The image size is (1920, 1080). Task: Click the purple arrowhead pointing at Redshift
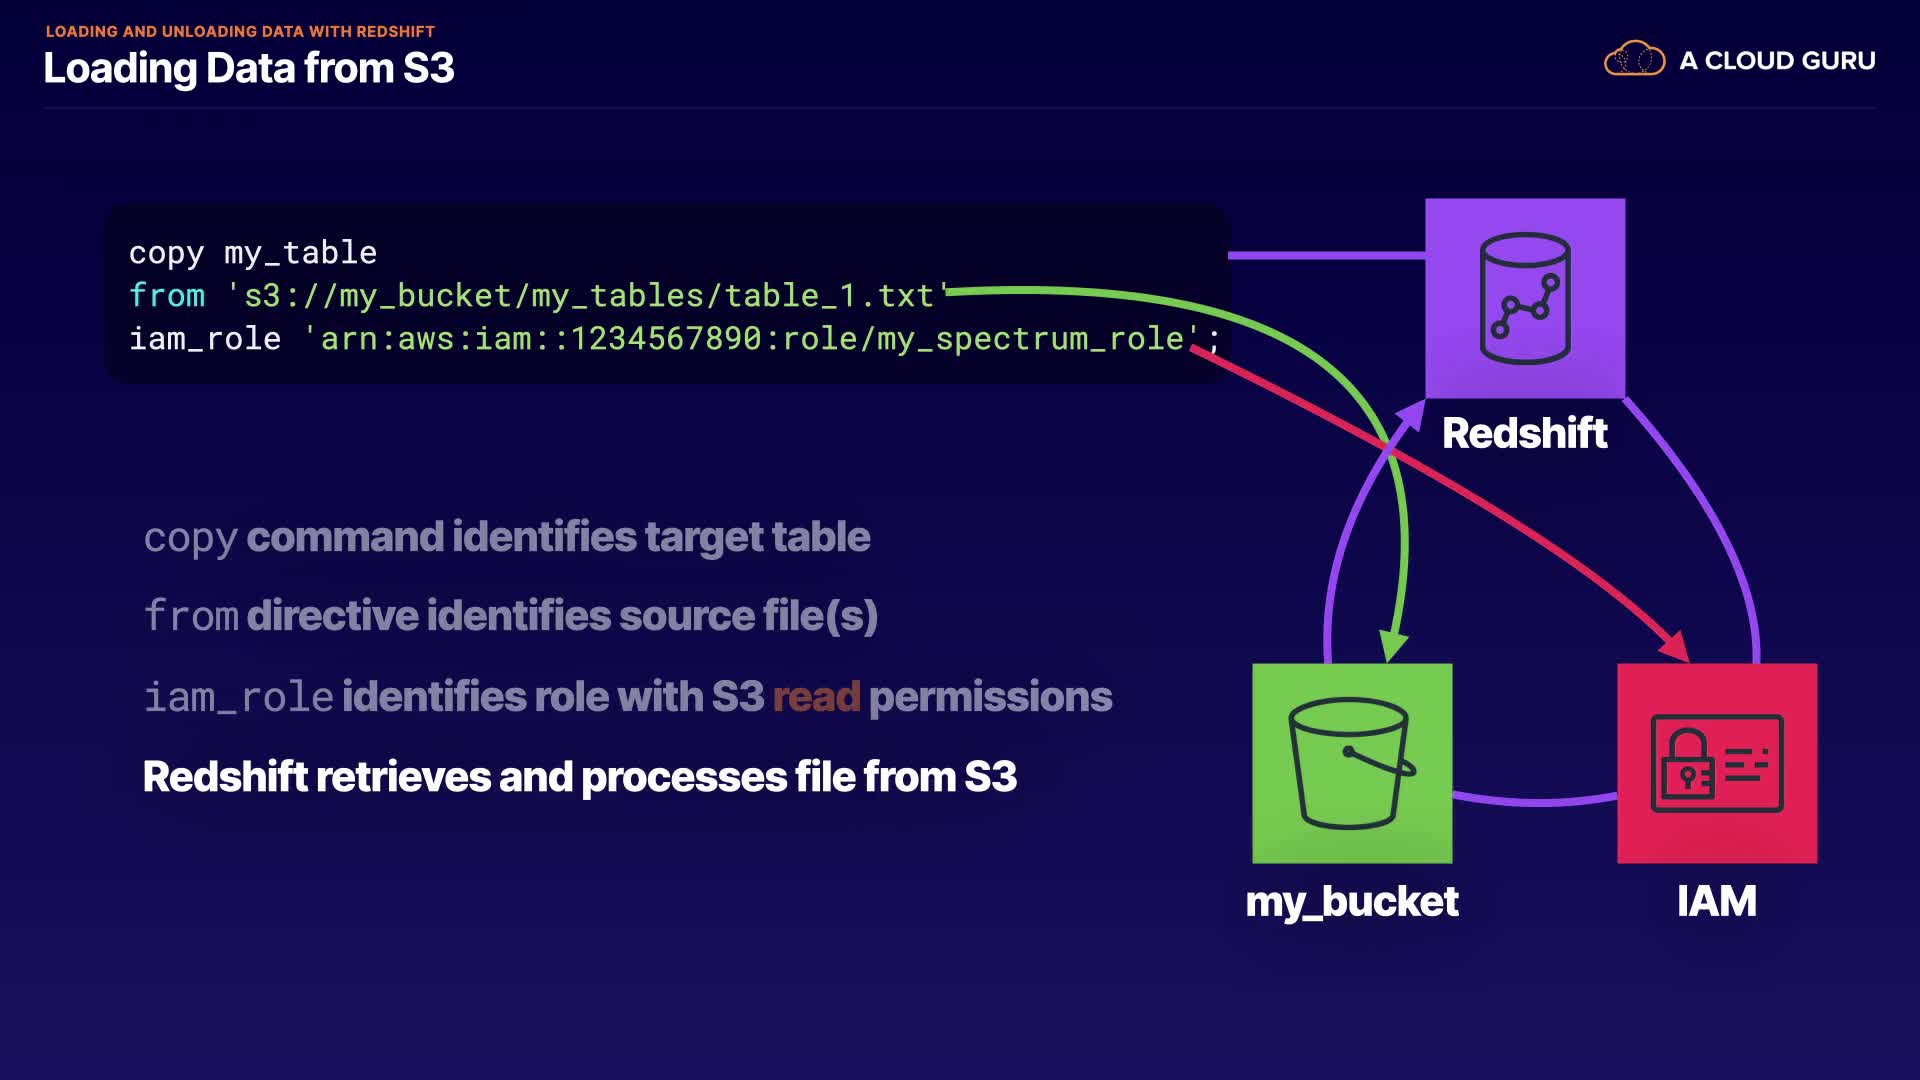click(x=1411, y=413)
